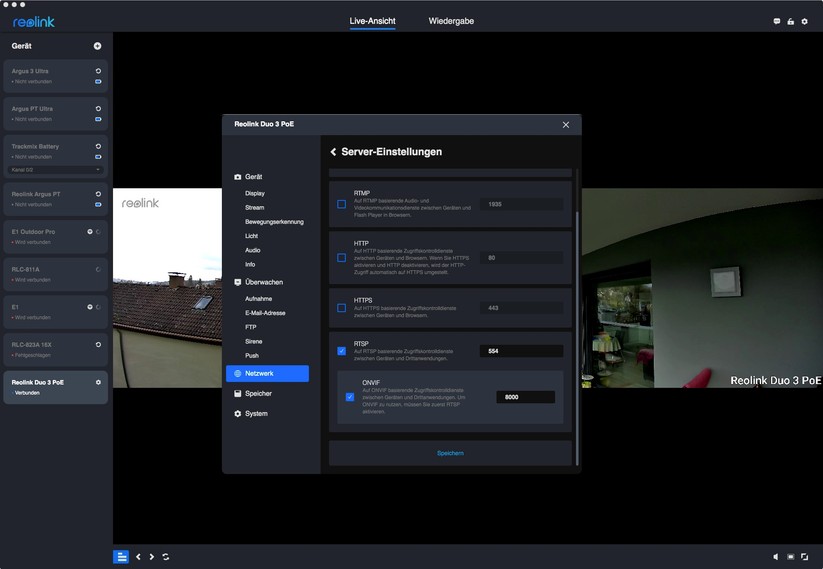Viewport: 823px width, 569px height.
Task: Go back from Server-Einstellungen
Action: pyautogui.click(x=333, y=152)
